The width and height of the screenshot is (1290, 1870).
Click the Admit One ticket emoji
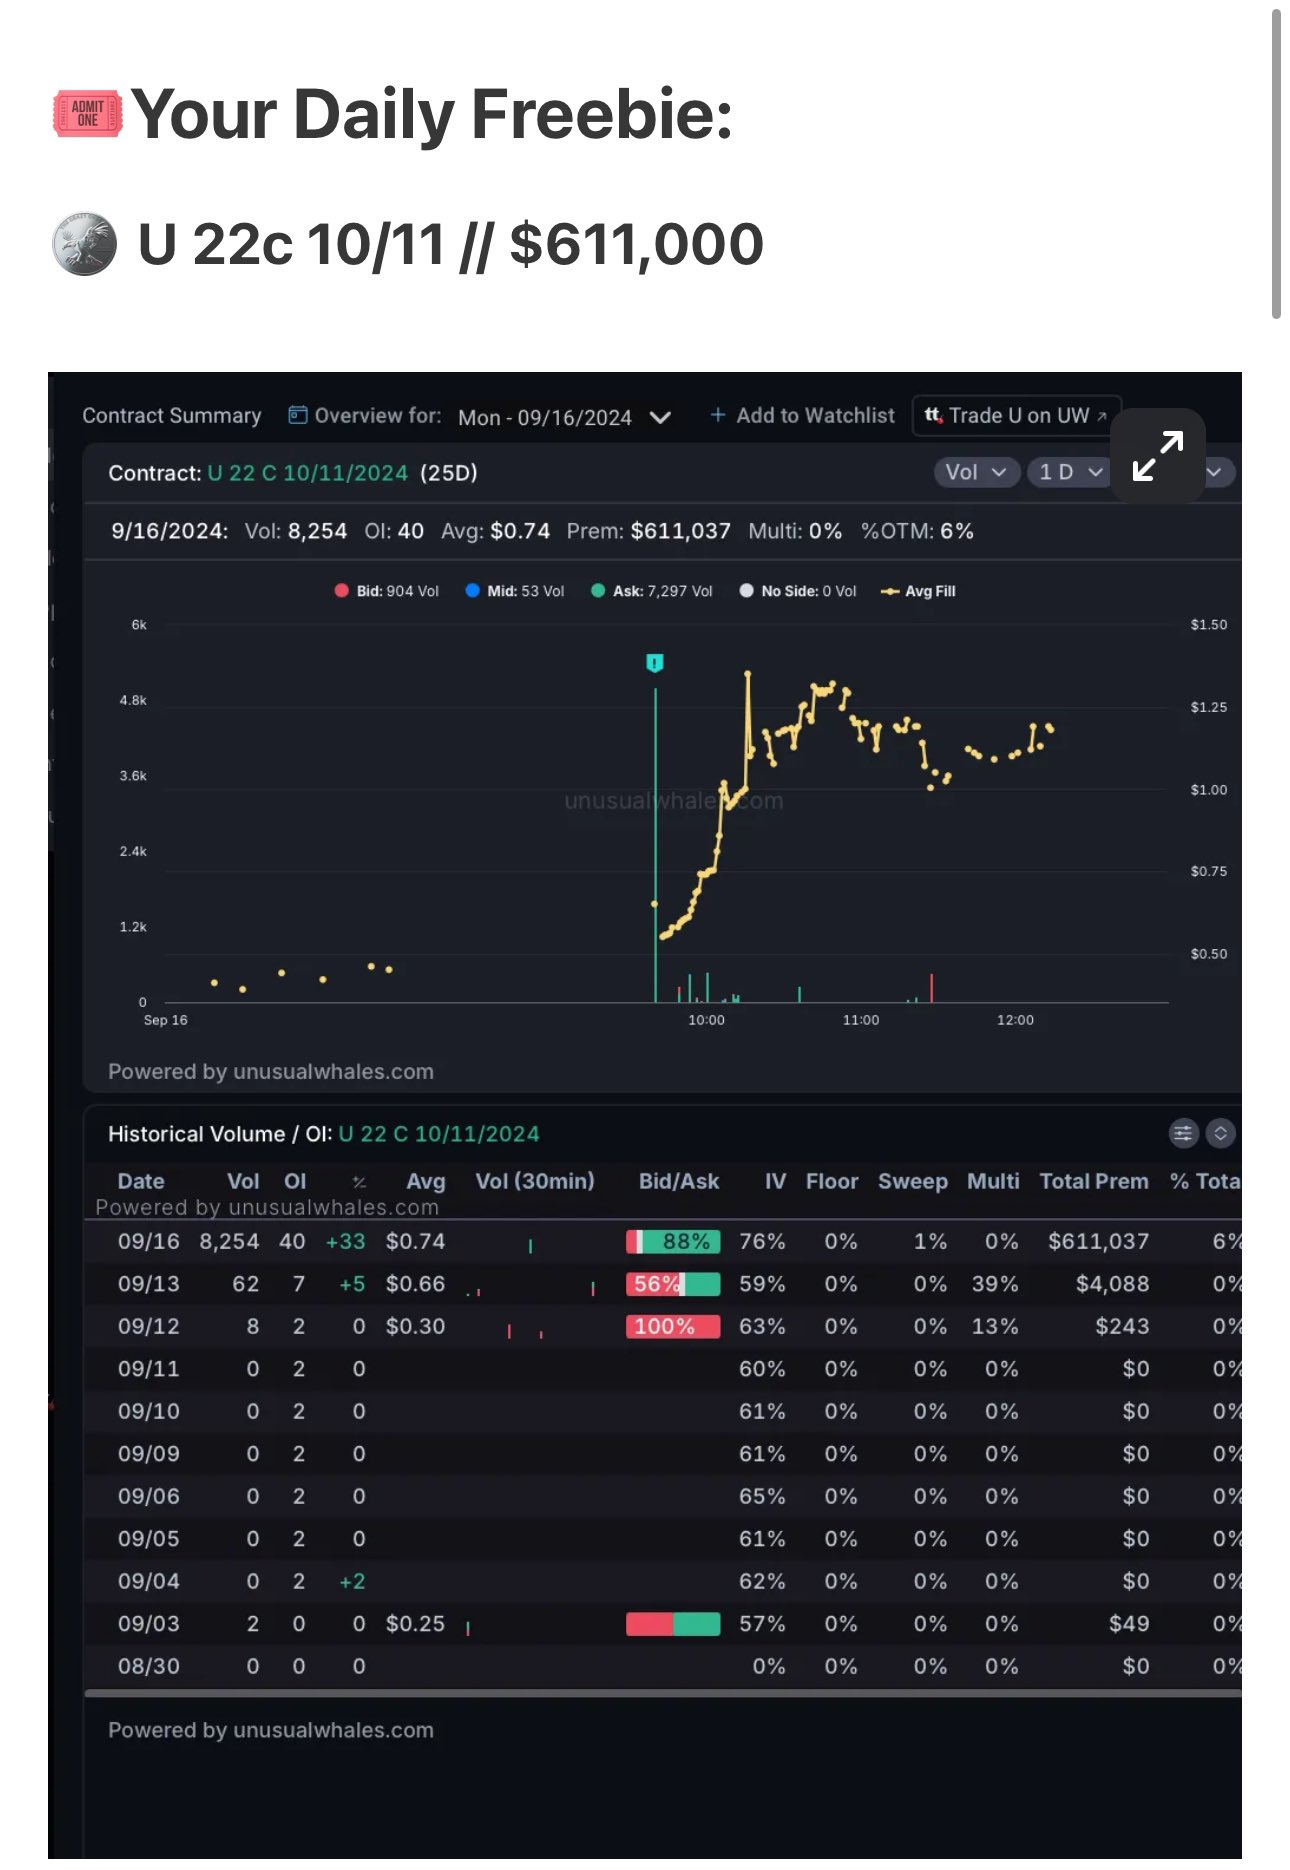87,113
